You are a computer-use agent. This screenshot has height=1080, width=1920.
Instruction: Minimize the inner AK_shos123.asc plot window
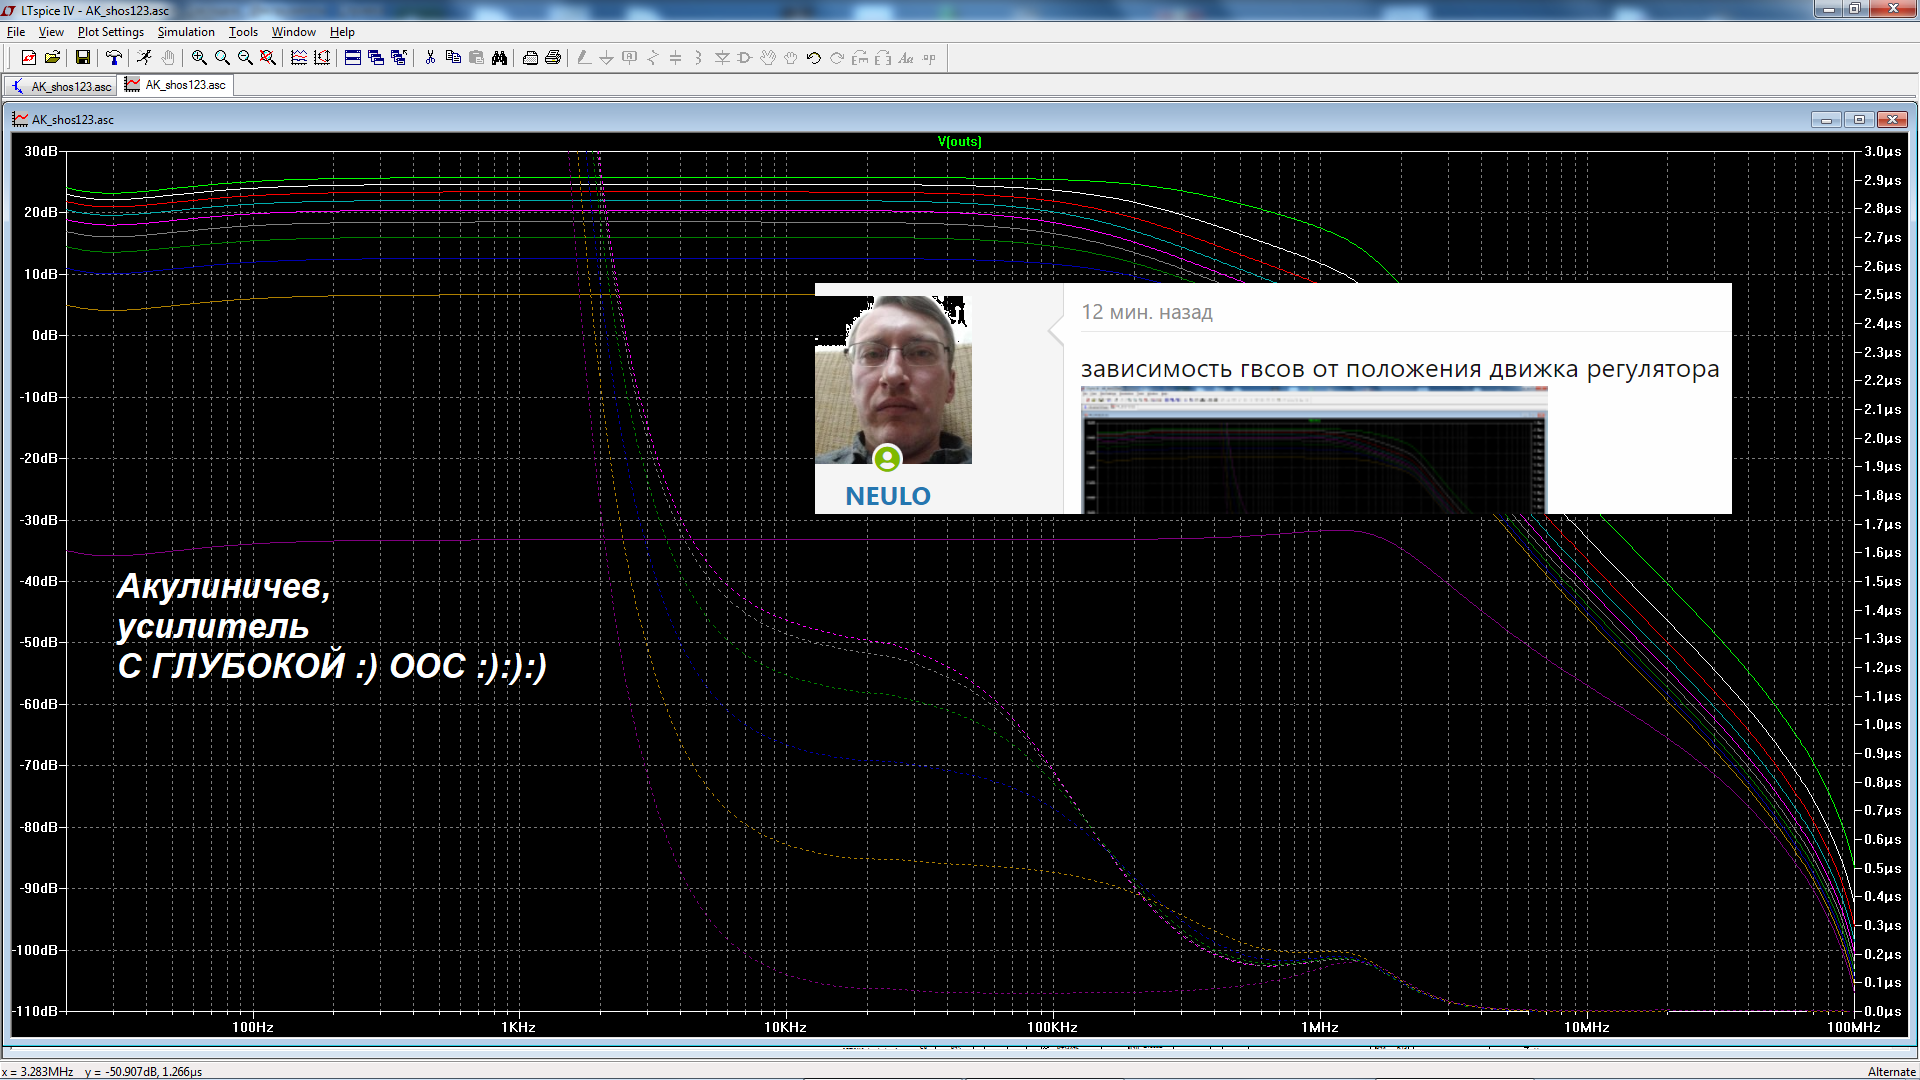(x=1826, y=120)
